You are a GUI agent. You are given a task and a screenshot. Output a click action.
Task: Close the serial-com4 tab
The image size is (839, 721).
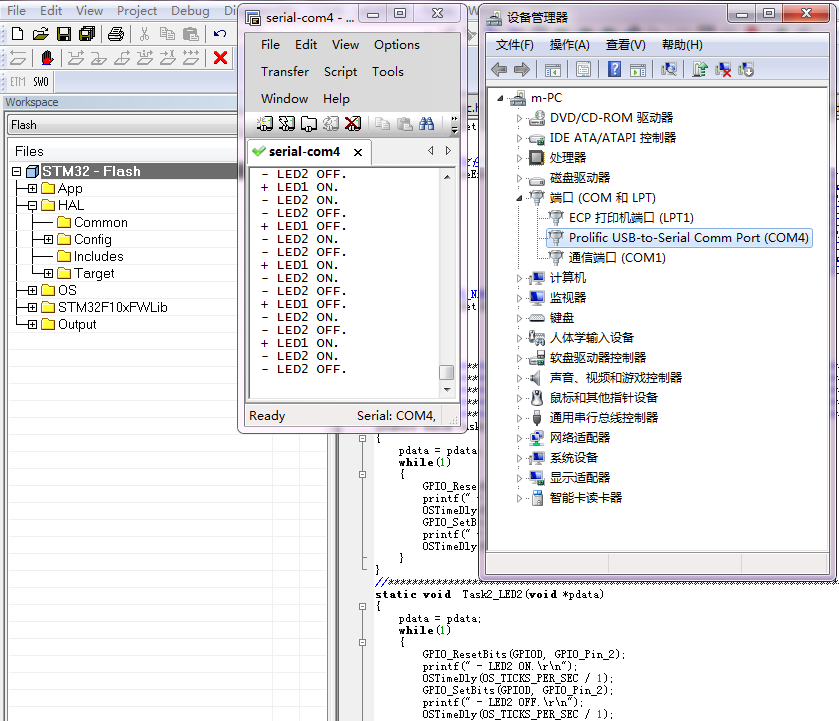[358, 153]
